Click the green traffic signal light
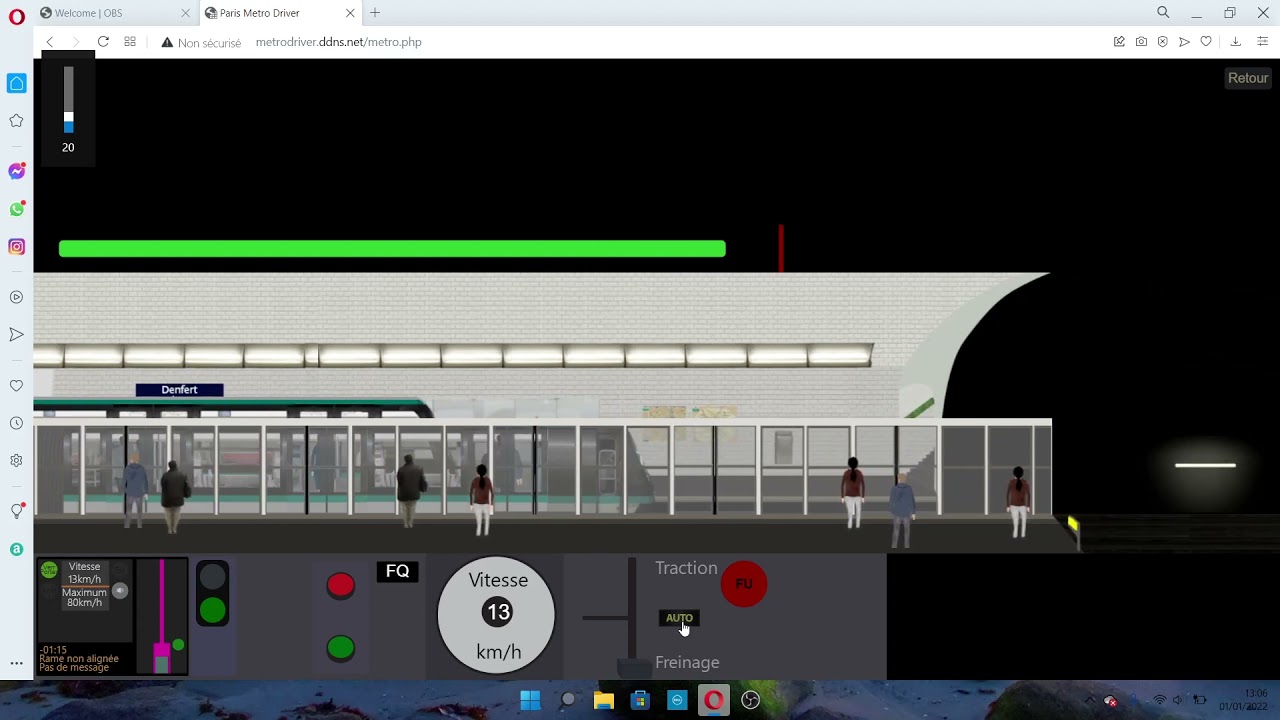Screen dimensions: 1280x720 click(x=212, y=609)
